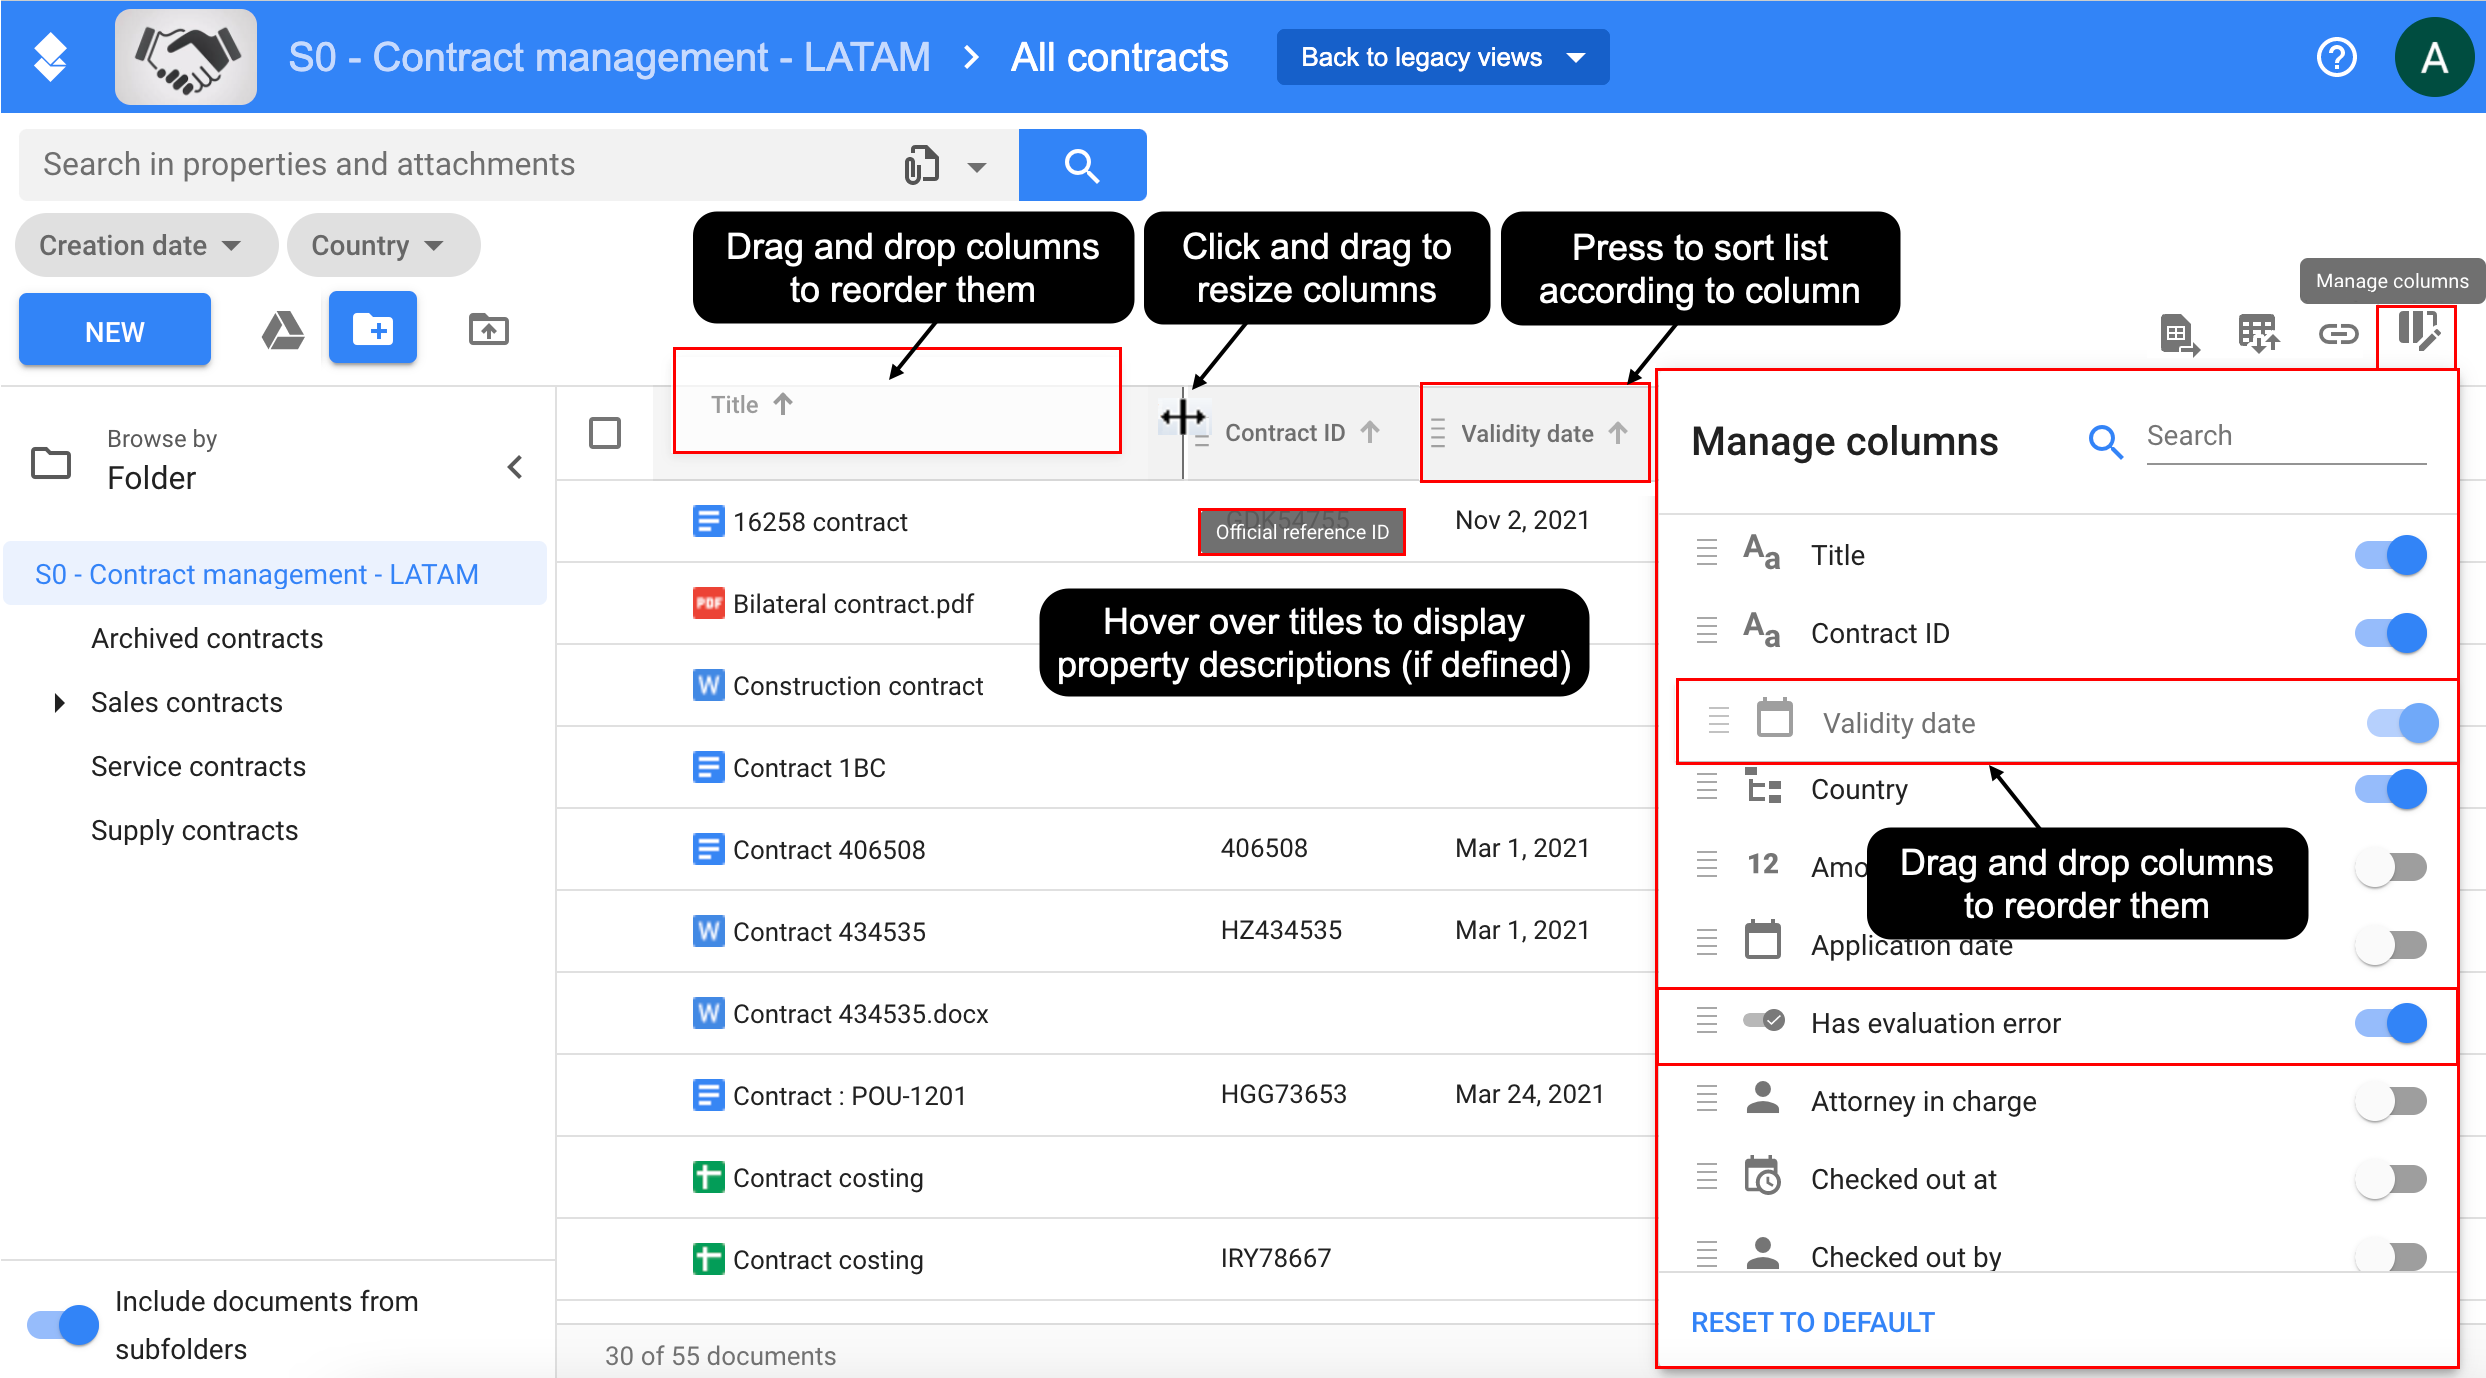Sort by Contract ID column header

pyautogui.click(x=1303, y=433)
